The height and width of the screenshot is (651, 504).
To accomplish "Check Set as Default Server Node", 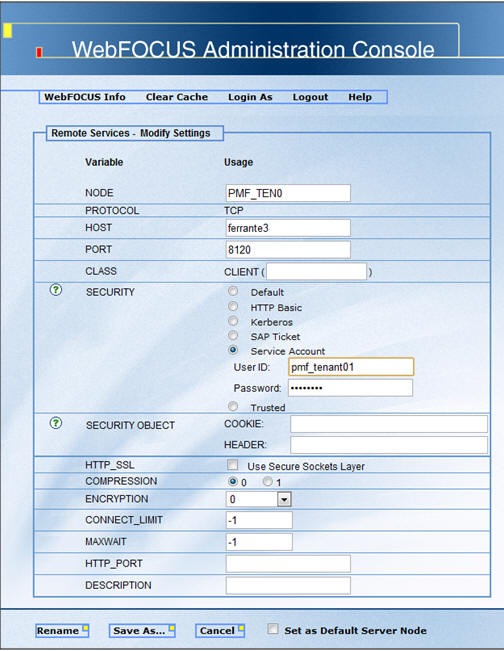I will pos(273,629).
